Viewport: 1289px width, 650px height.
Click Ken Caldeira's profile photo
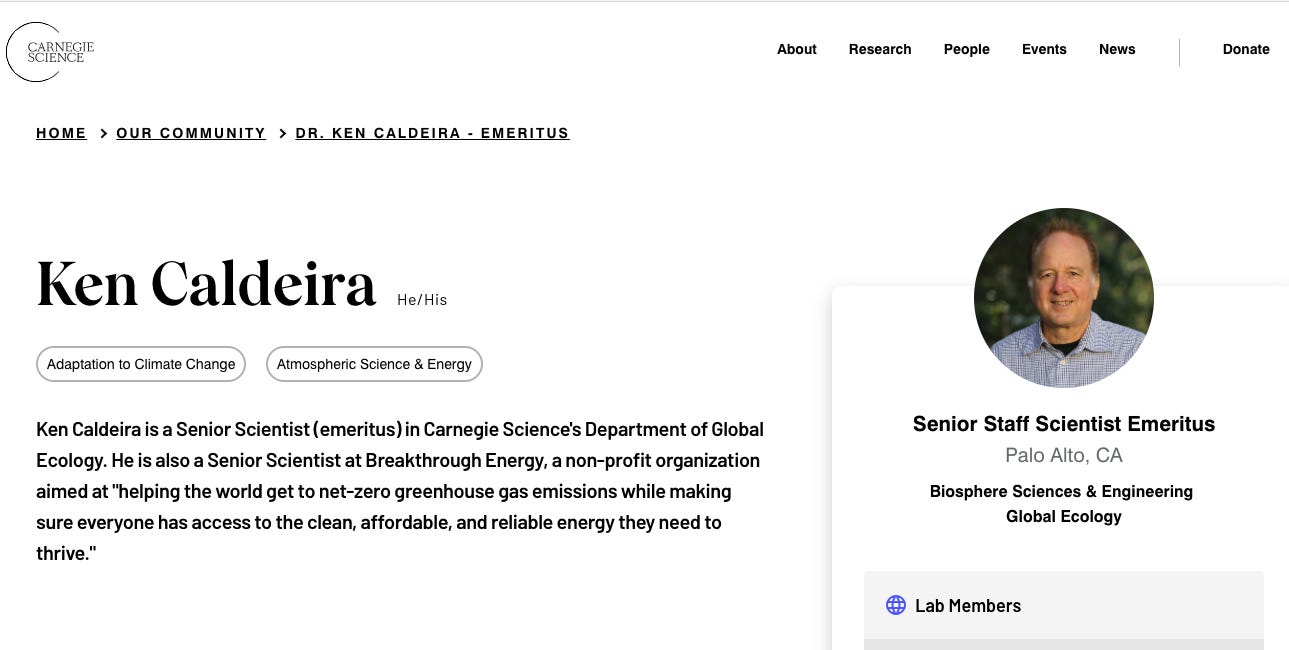[1064, 298]
